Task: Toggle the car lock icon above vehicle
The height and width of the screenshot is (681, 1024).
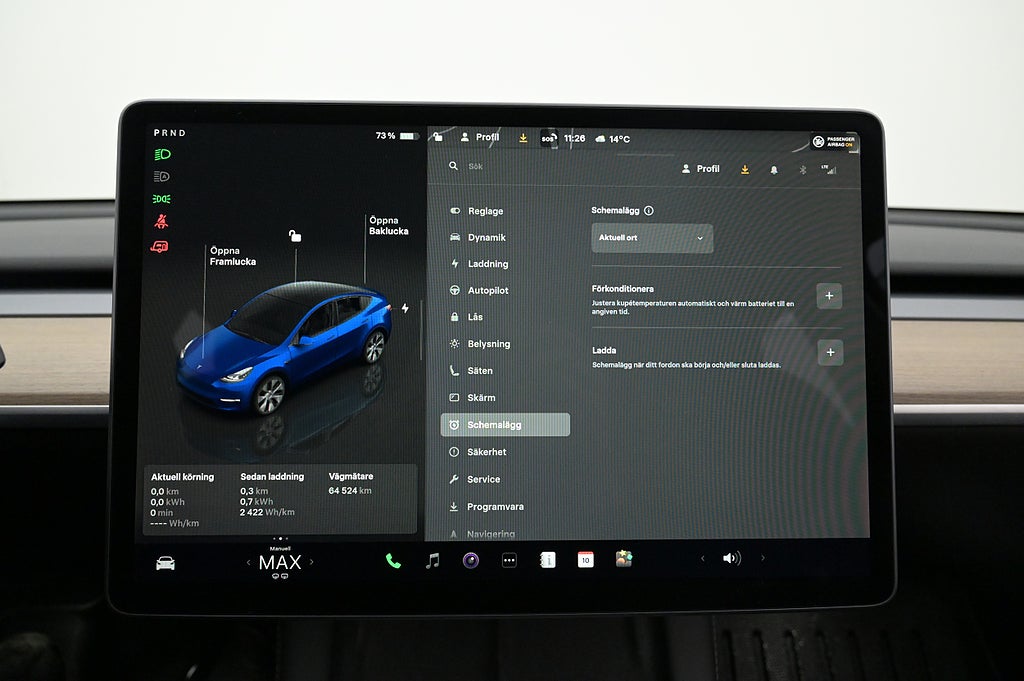Action: click(x=295, y=236)
